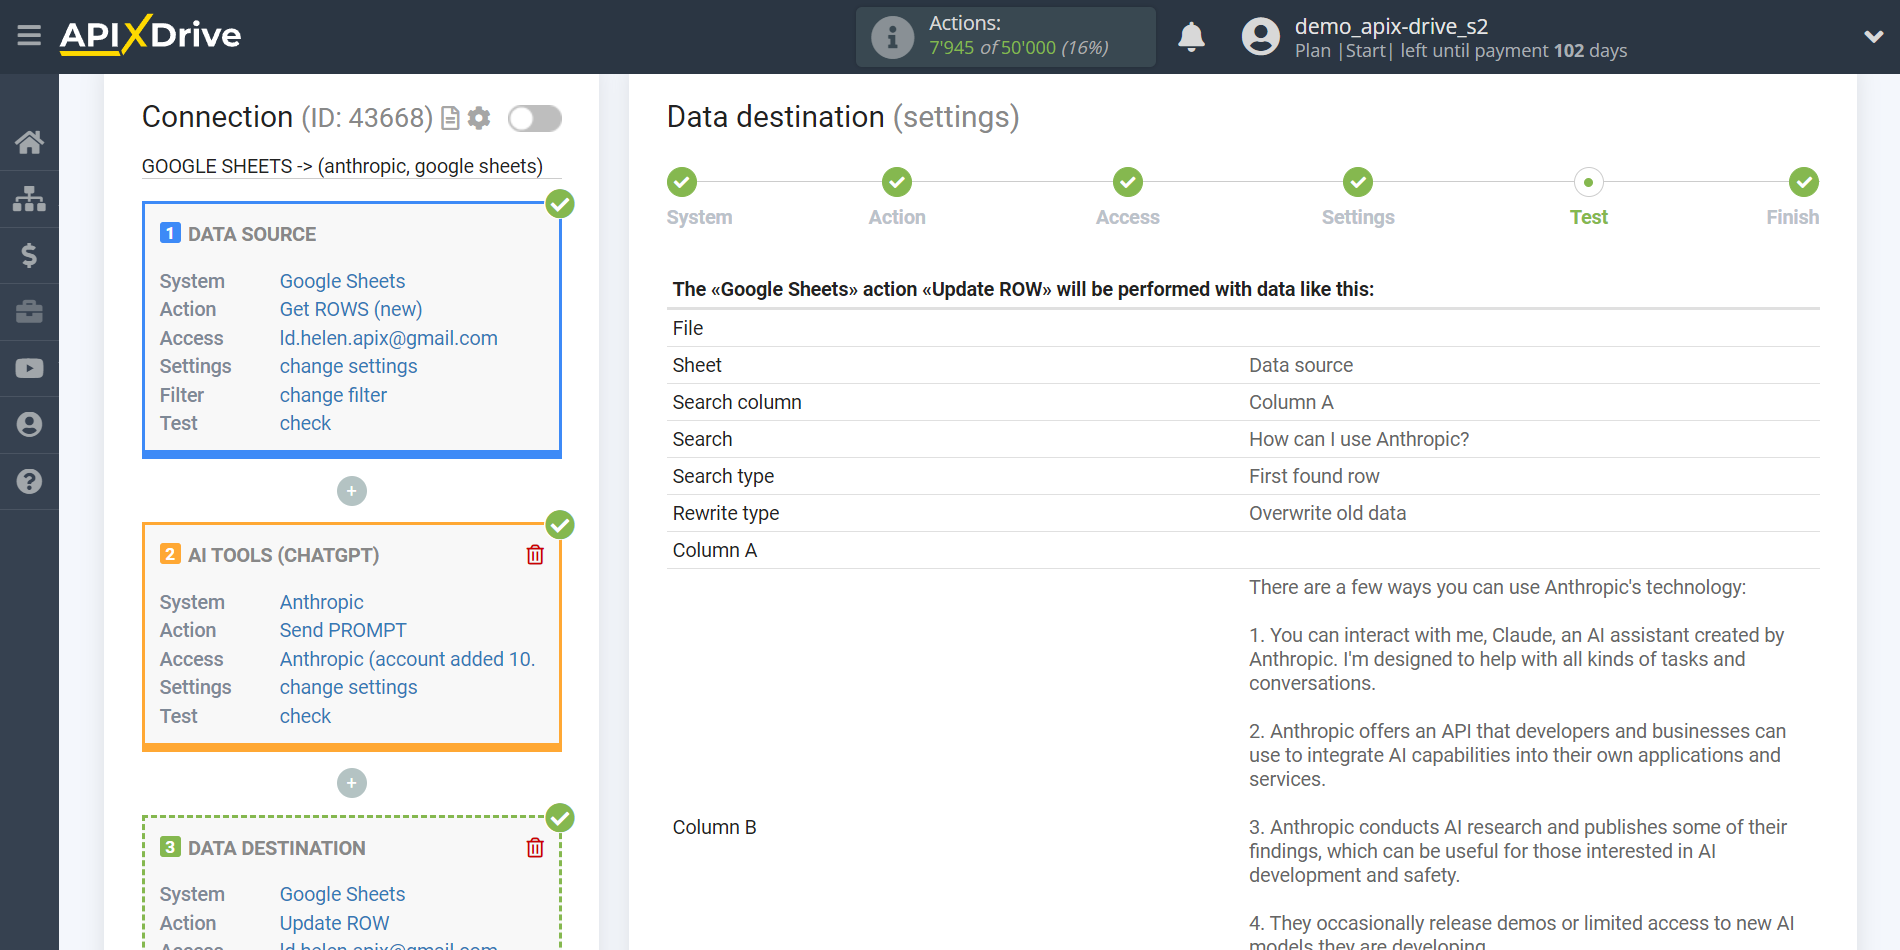Open Google Sheets link in Data Destination
Image resolution: width=1900 pixels, height=950 pixels.
(342, 894)
